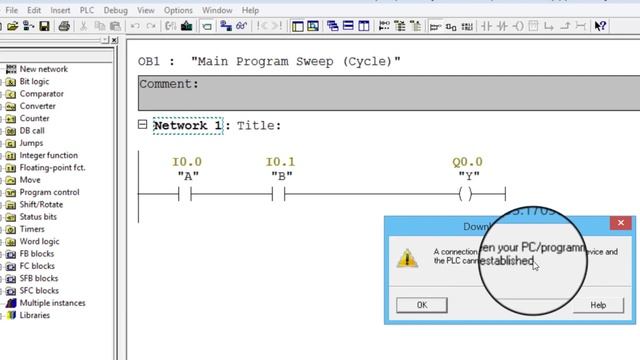Open the File menu

tap(11, 10)
